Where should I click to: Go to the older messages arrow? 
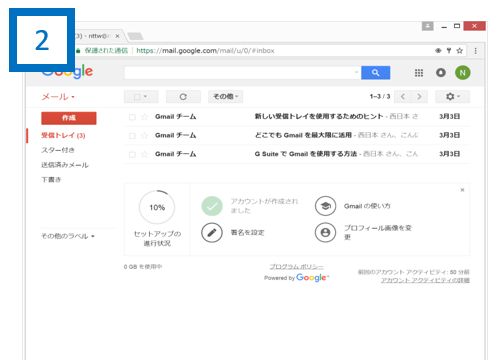tap(419, 97)
